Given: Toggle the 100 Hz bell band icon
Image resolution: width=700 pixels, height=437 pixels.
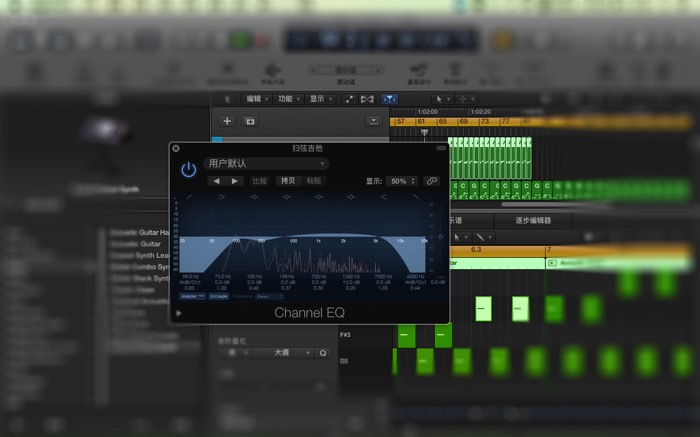Looking at the screenshot, I should click(x=254, y=197).
